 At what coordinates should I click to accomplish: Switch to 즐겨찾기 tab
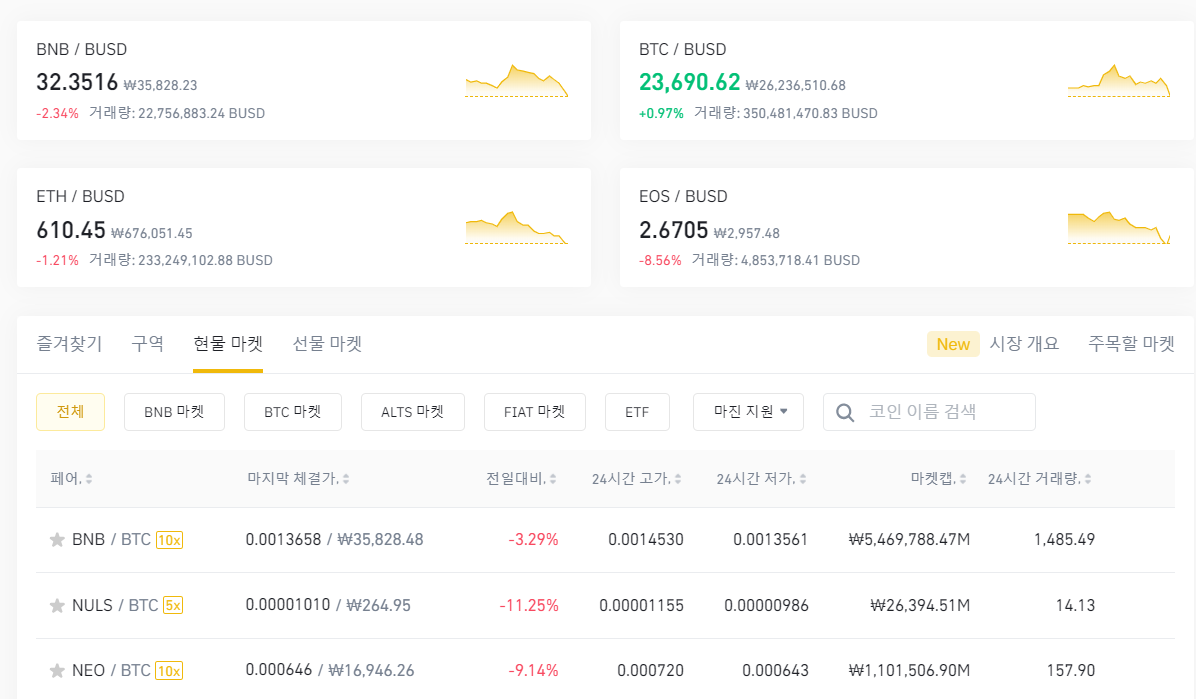point(69,344)
